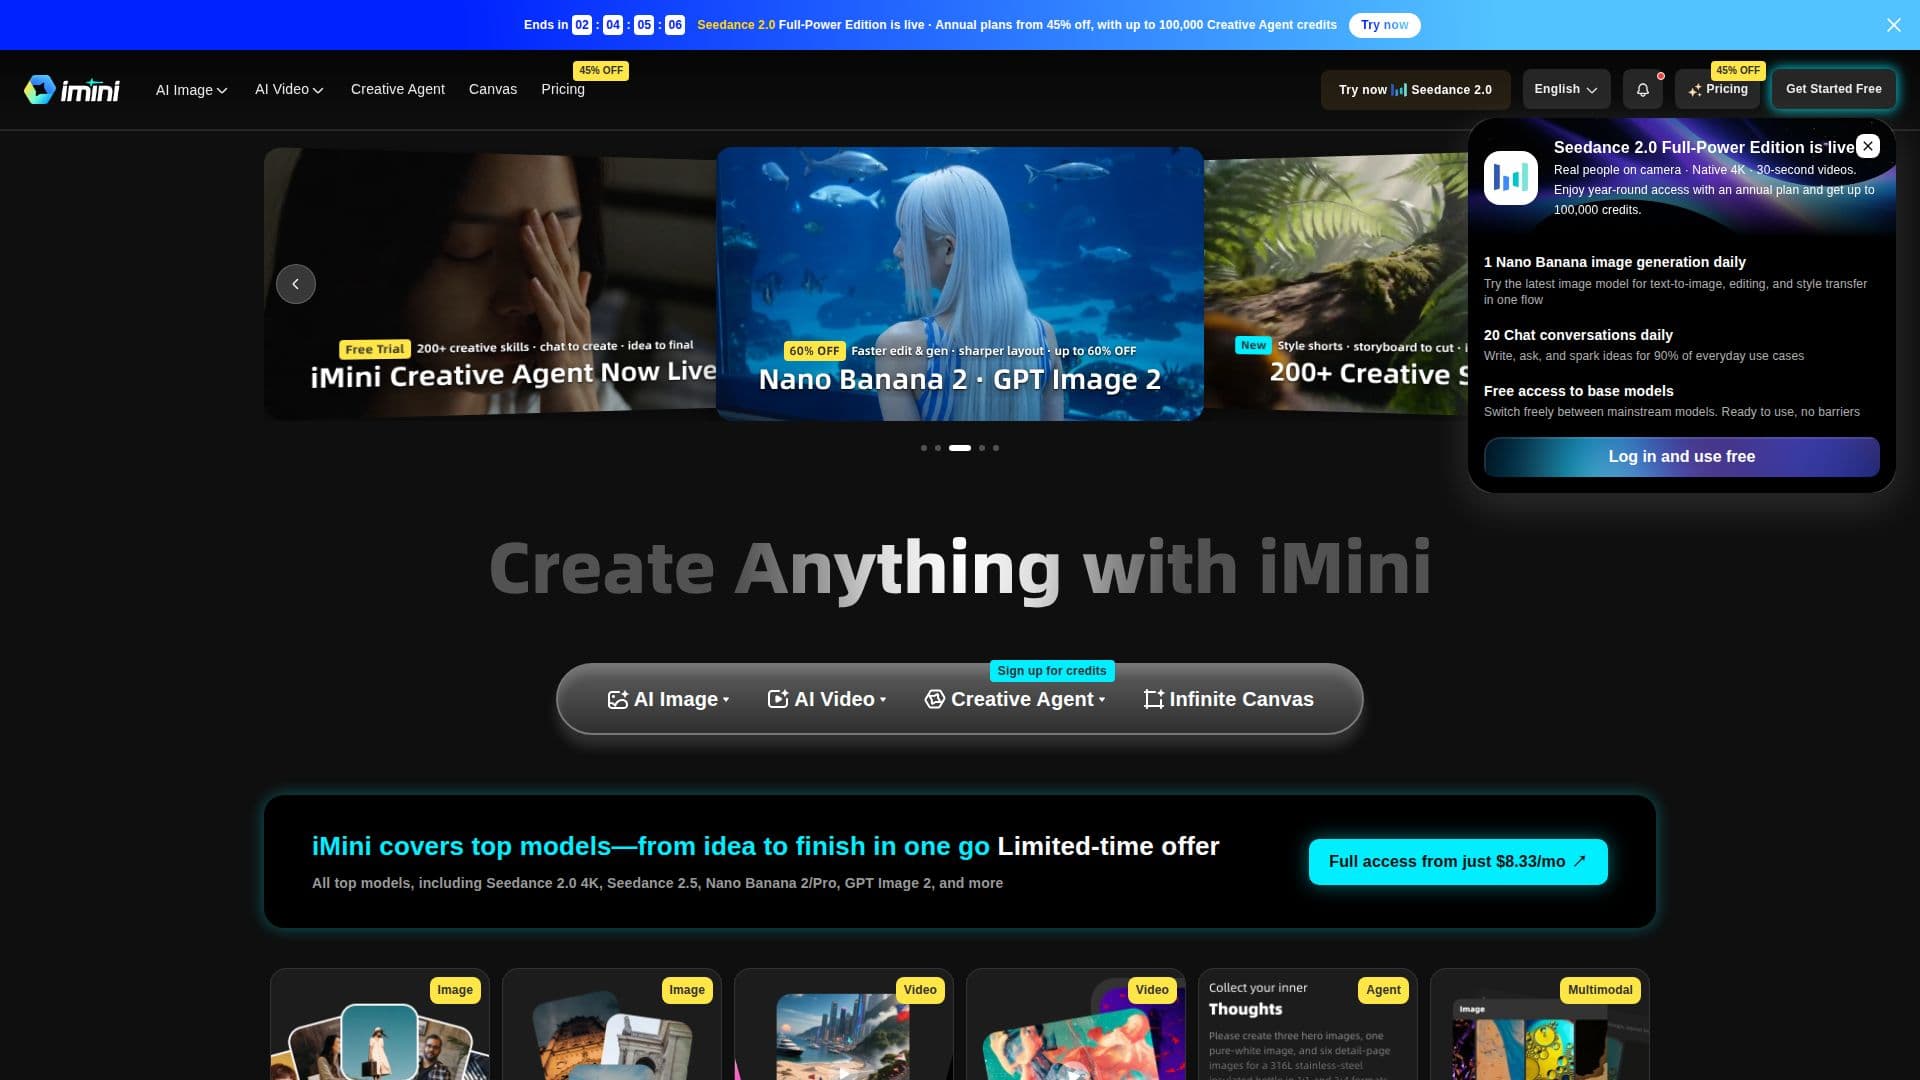The image size is (1920, 1080).
Task: Open Infinite Canvas tool
Action: pyautogui.click(x=1228, y=699)
